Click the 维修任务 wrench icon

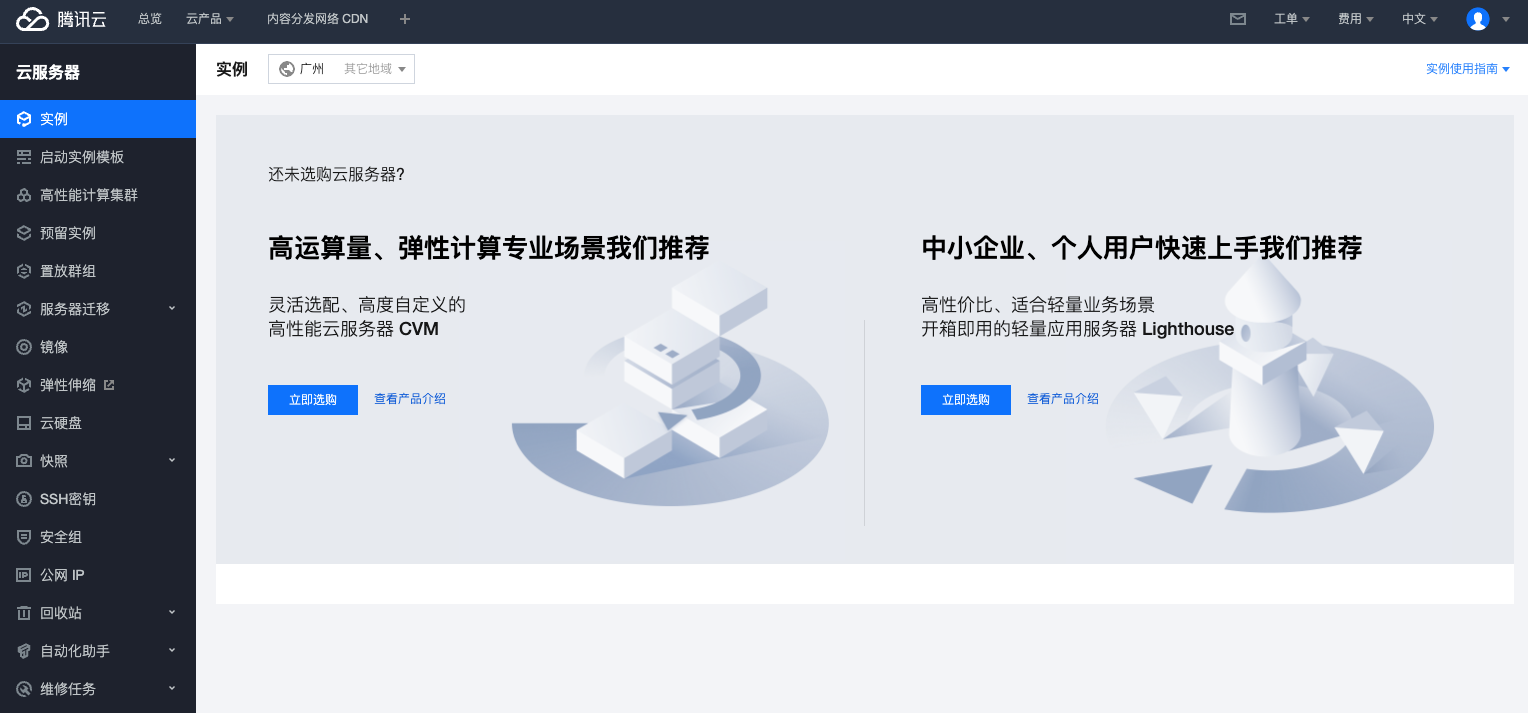tap(24, 689)
